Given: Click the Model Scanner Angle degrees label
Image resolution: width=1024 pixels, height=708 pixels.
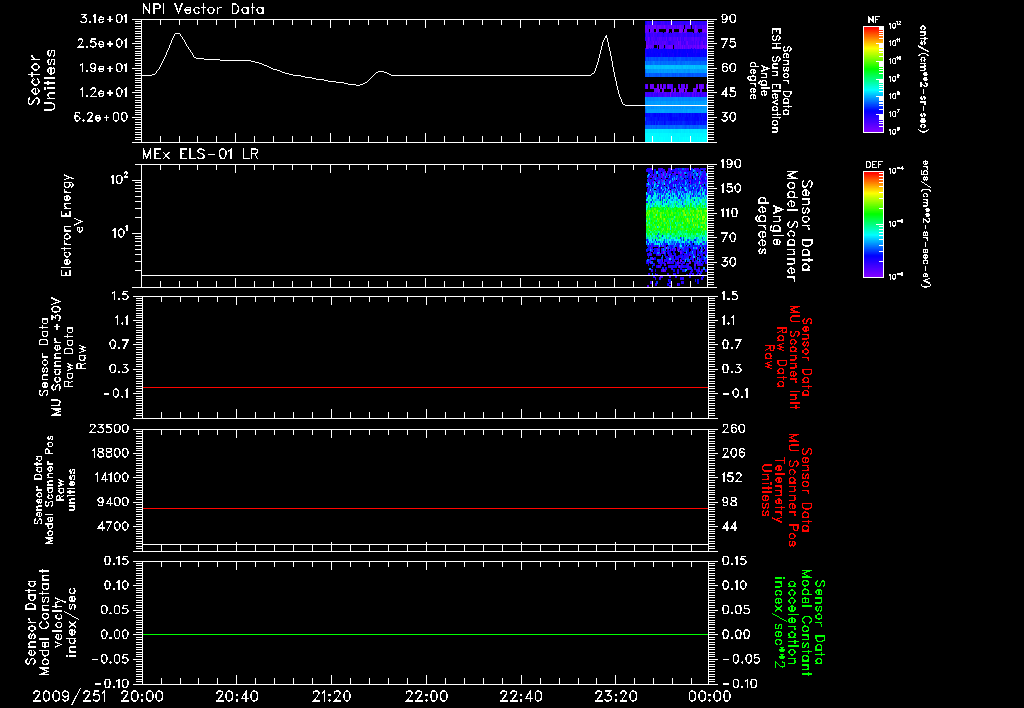Looking at the screenshot, I should point(784,226).
